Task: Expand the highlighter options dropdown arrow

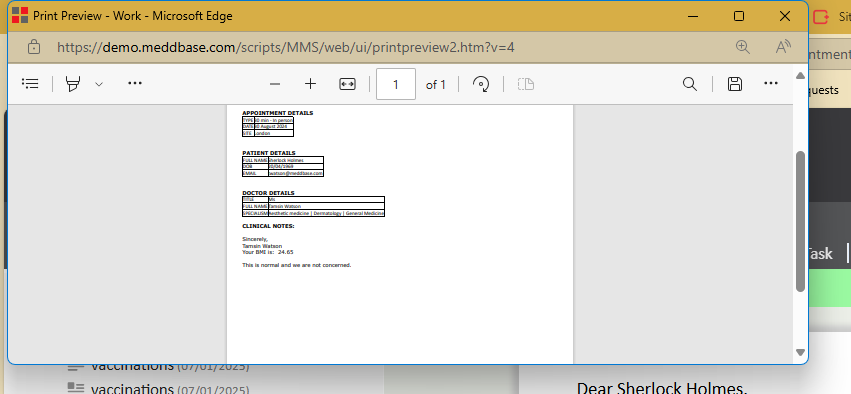Action: click(99, 84)
